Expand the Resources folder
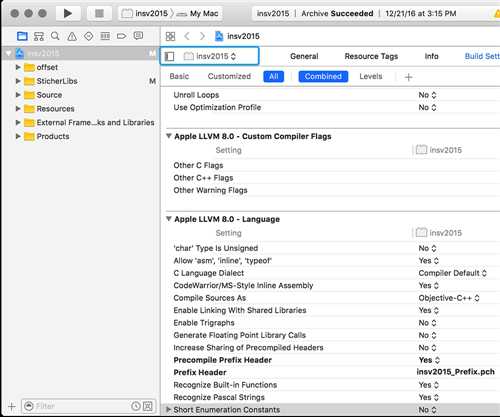Viewport: 500px width, 417px height. point(18,109)
